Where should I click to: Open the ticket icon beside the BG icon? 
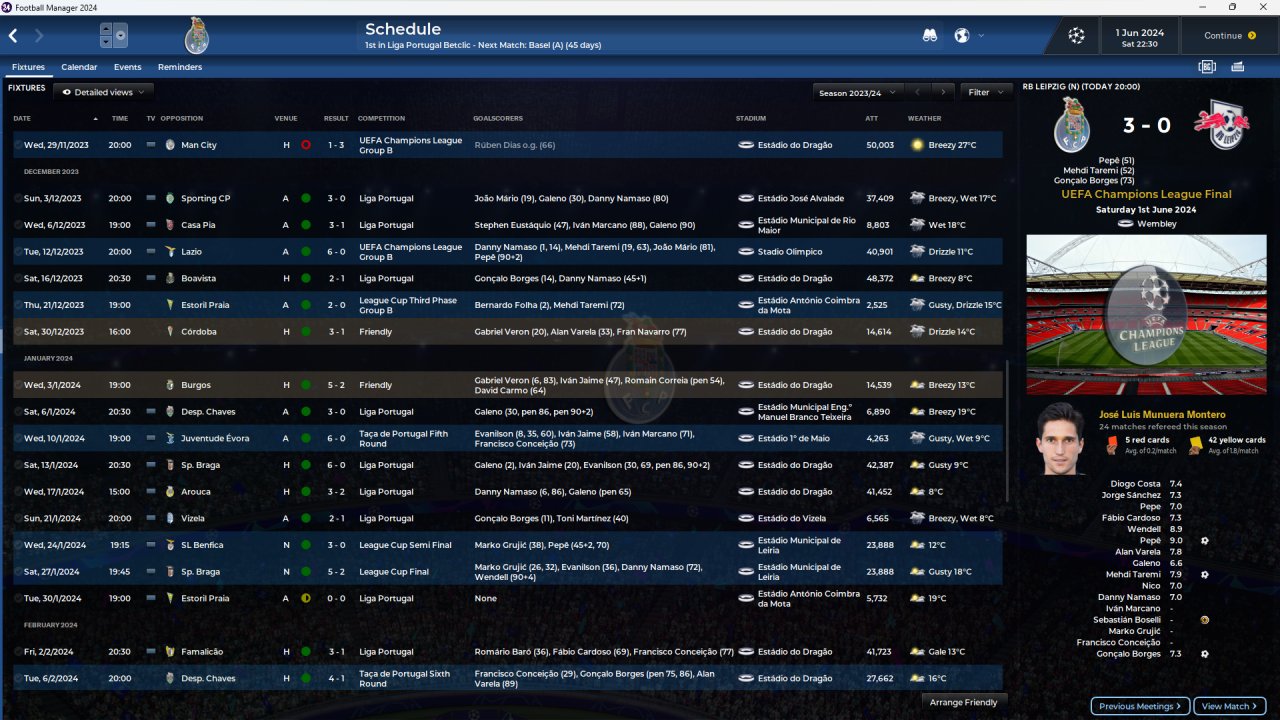tap(1237, 67)
